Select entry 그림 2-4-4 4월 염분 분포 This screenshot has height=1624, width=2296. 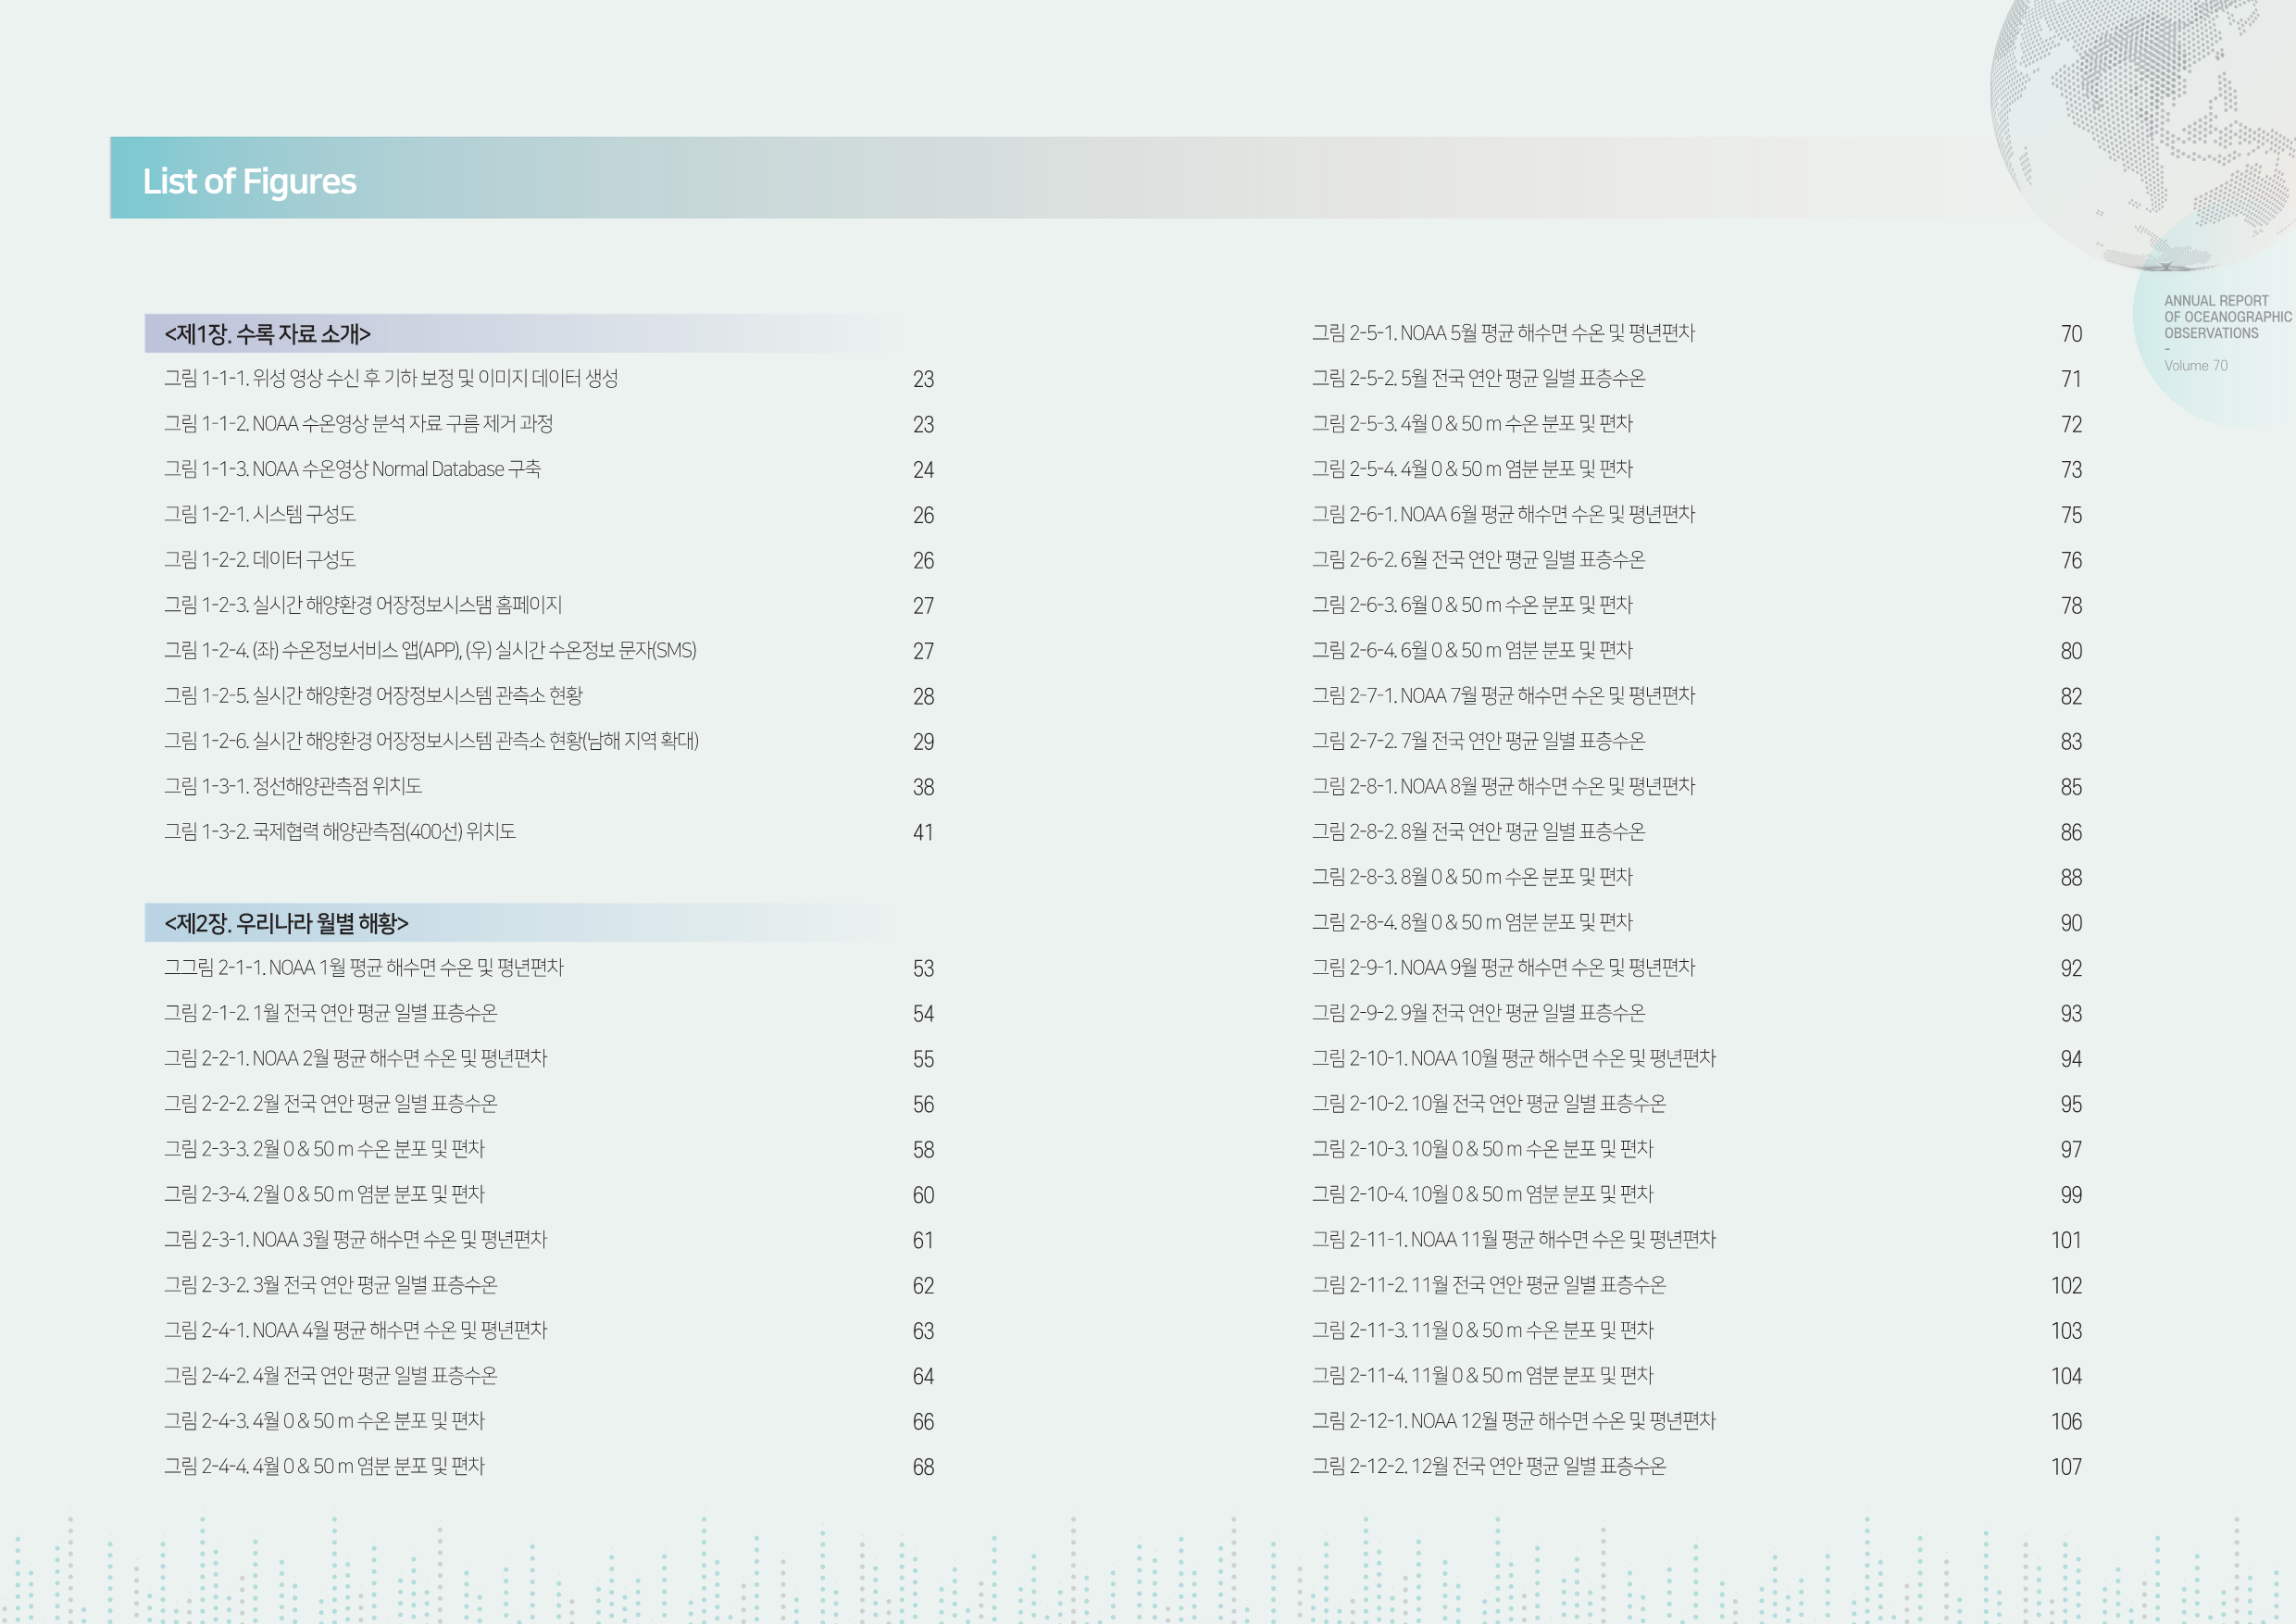click(x=324, y=1466)
